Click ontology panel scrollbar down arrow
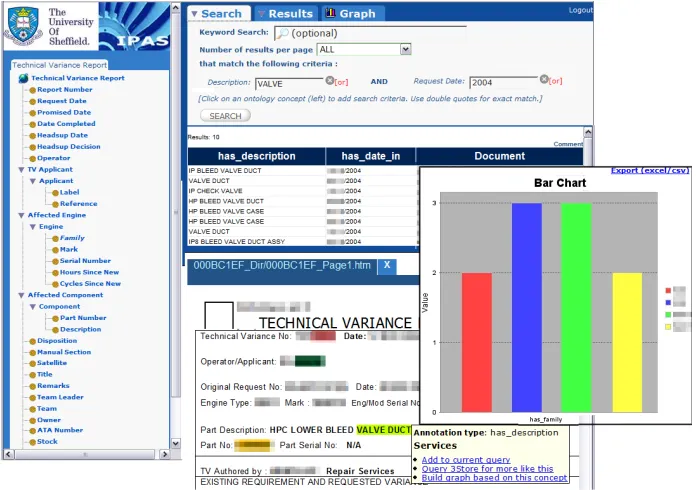 (176, 443)
